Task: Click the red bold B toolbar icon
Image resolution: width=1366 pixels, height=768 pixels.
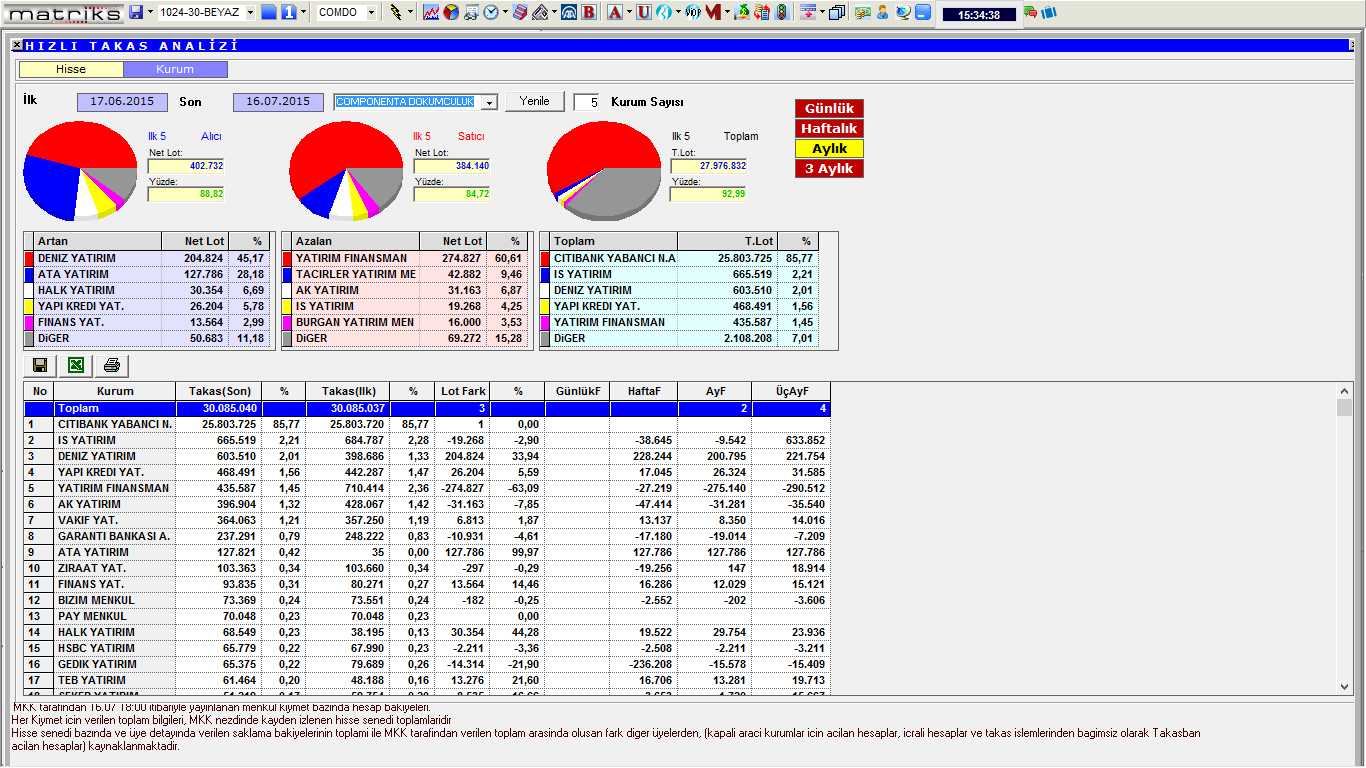Action: point(588,13)
